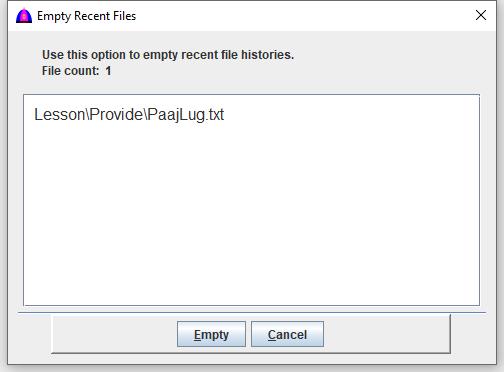Click empty title bar area beside title

click(x=300, y=16)
